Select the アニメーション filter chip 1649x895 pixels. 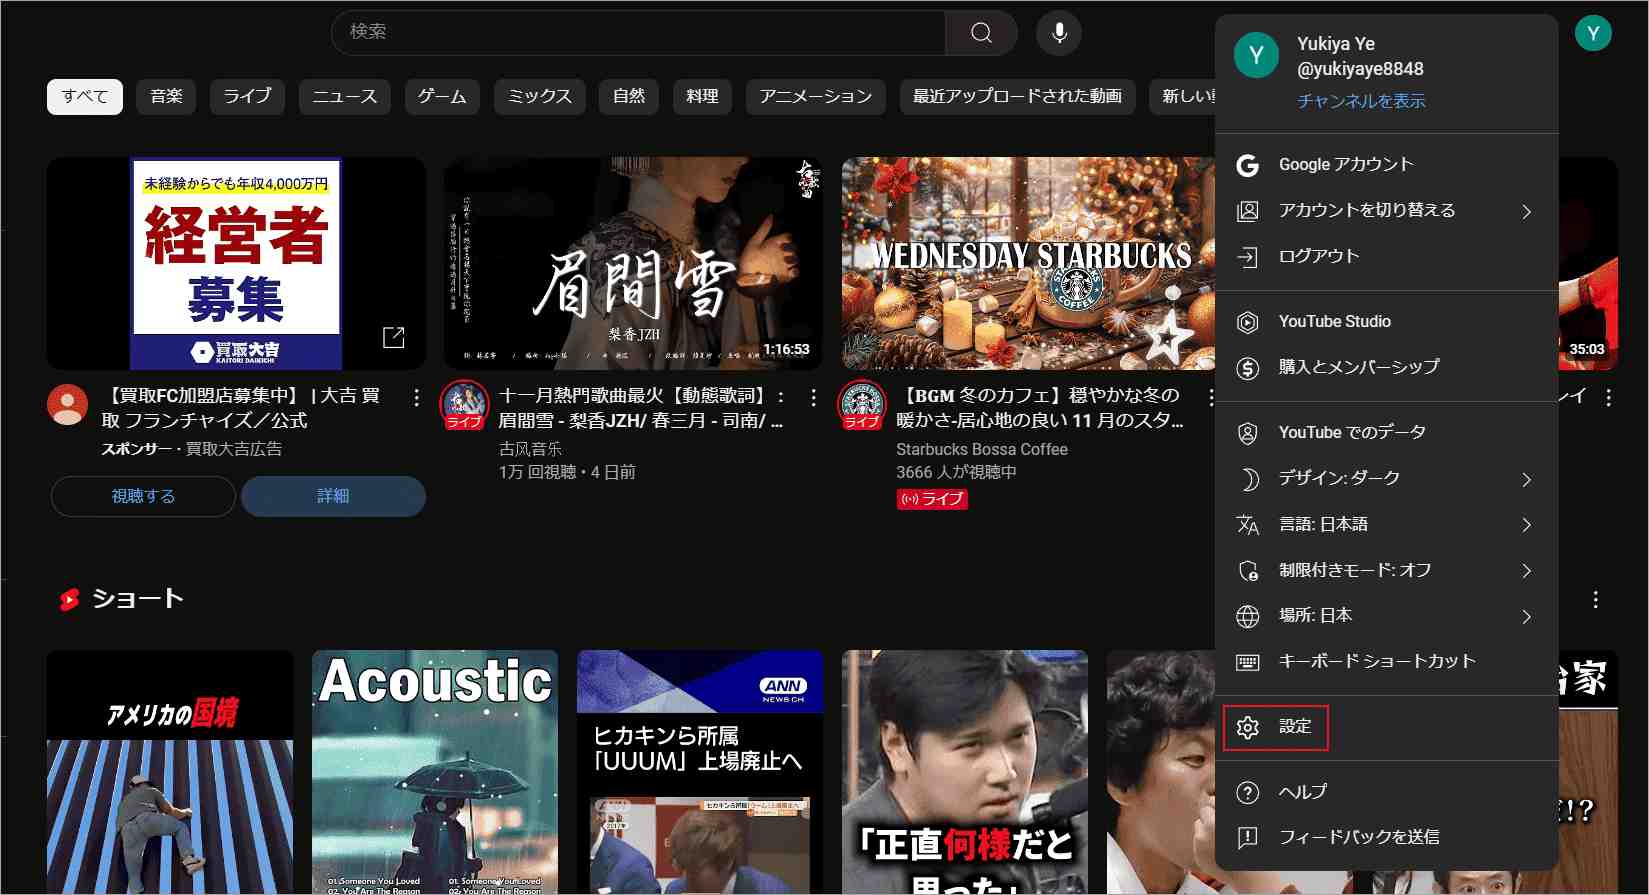point(816,97)
